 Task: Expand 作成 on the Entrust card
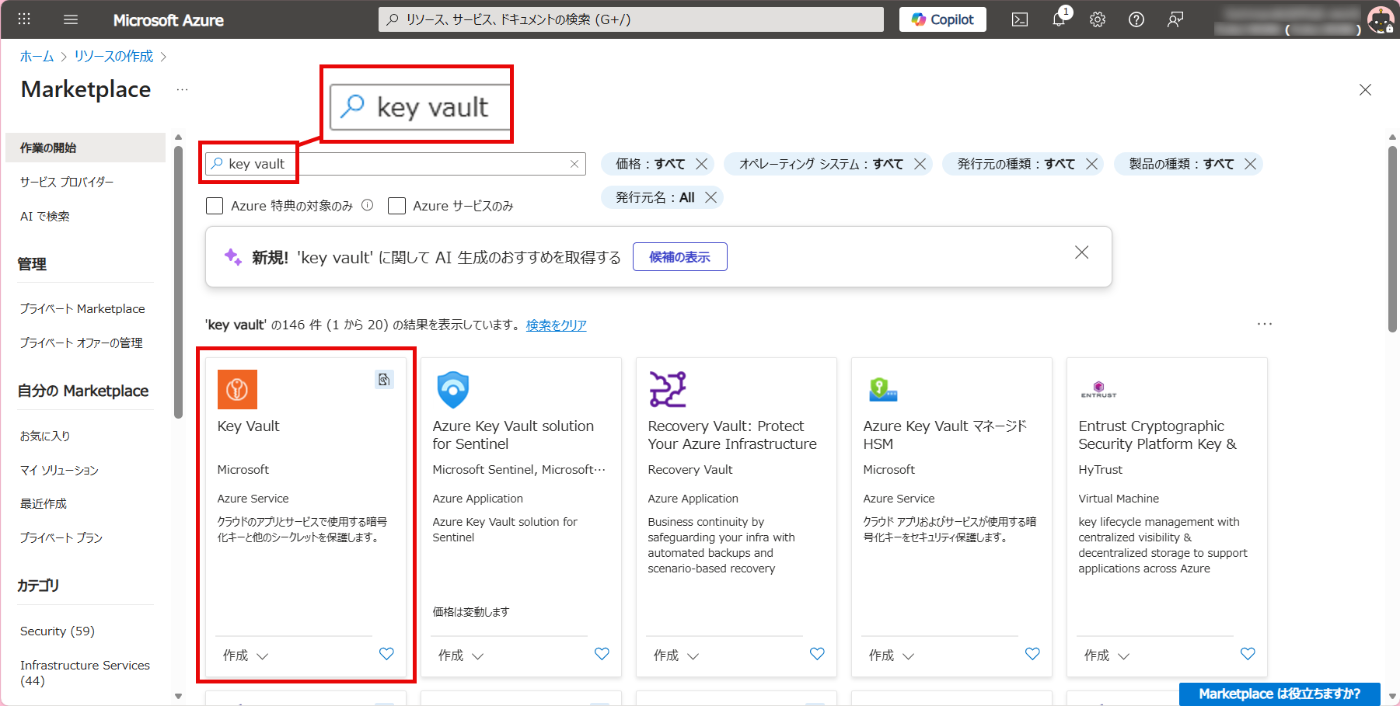(1108, 656)
